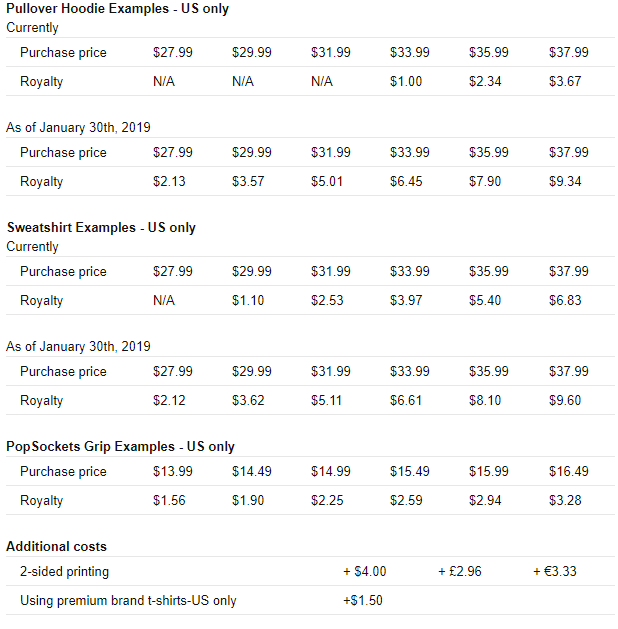Select the $3.67 hoodie royalty value
This screenshot has height=629, width=618.
tap(565, 81)
